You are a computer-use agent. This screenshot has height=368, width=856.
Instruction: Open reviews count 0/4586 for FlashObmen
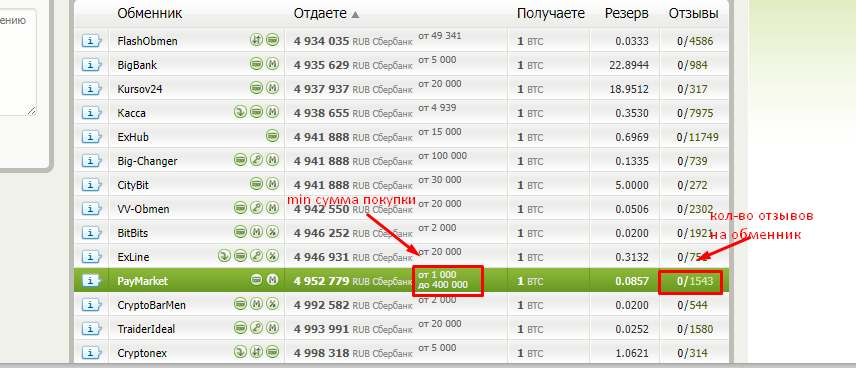coord(695,41)
